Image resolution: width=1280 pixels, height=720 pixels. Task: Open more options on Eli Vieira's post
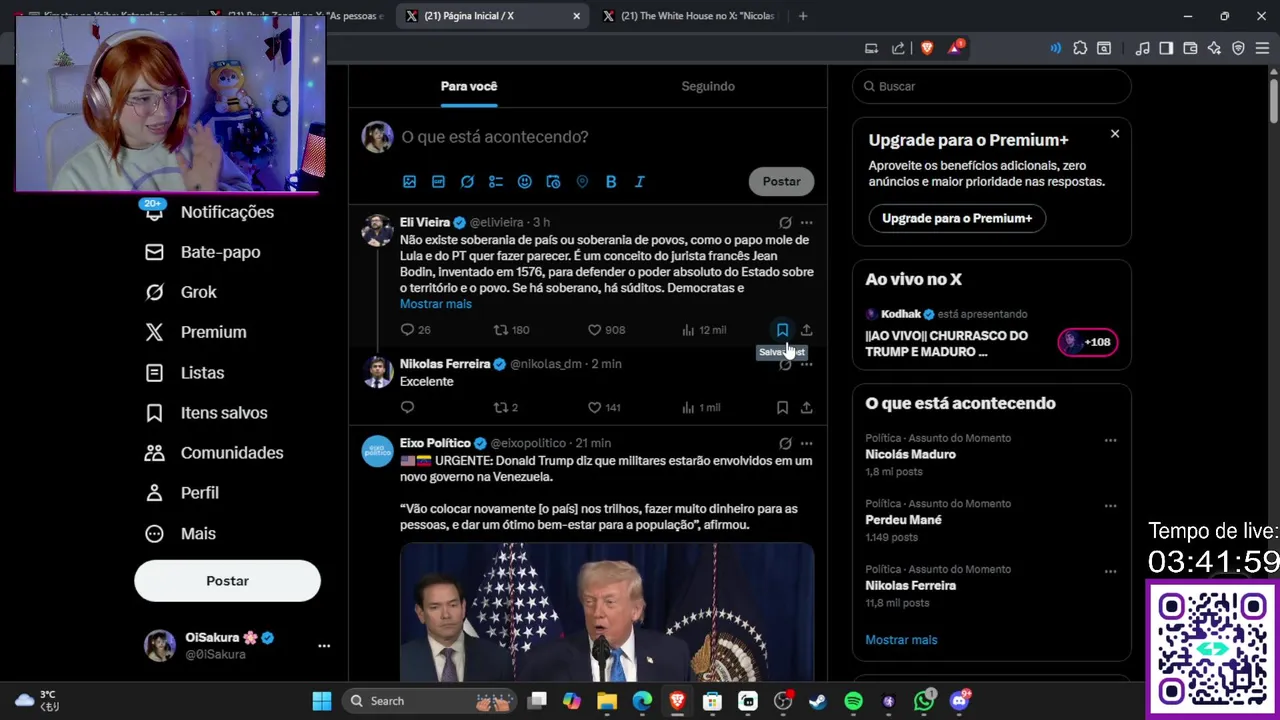click(x=807, y=223)
